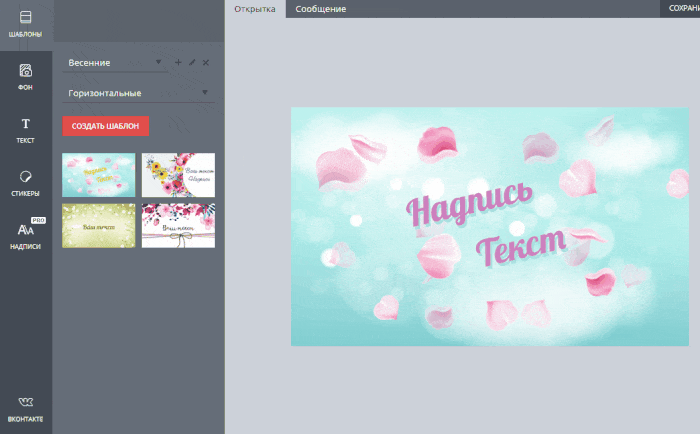This screenshot has height=434, width=700.
Task: Select the green sparkle template thumbnail
Action: coord(99,225)
